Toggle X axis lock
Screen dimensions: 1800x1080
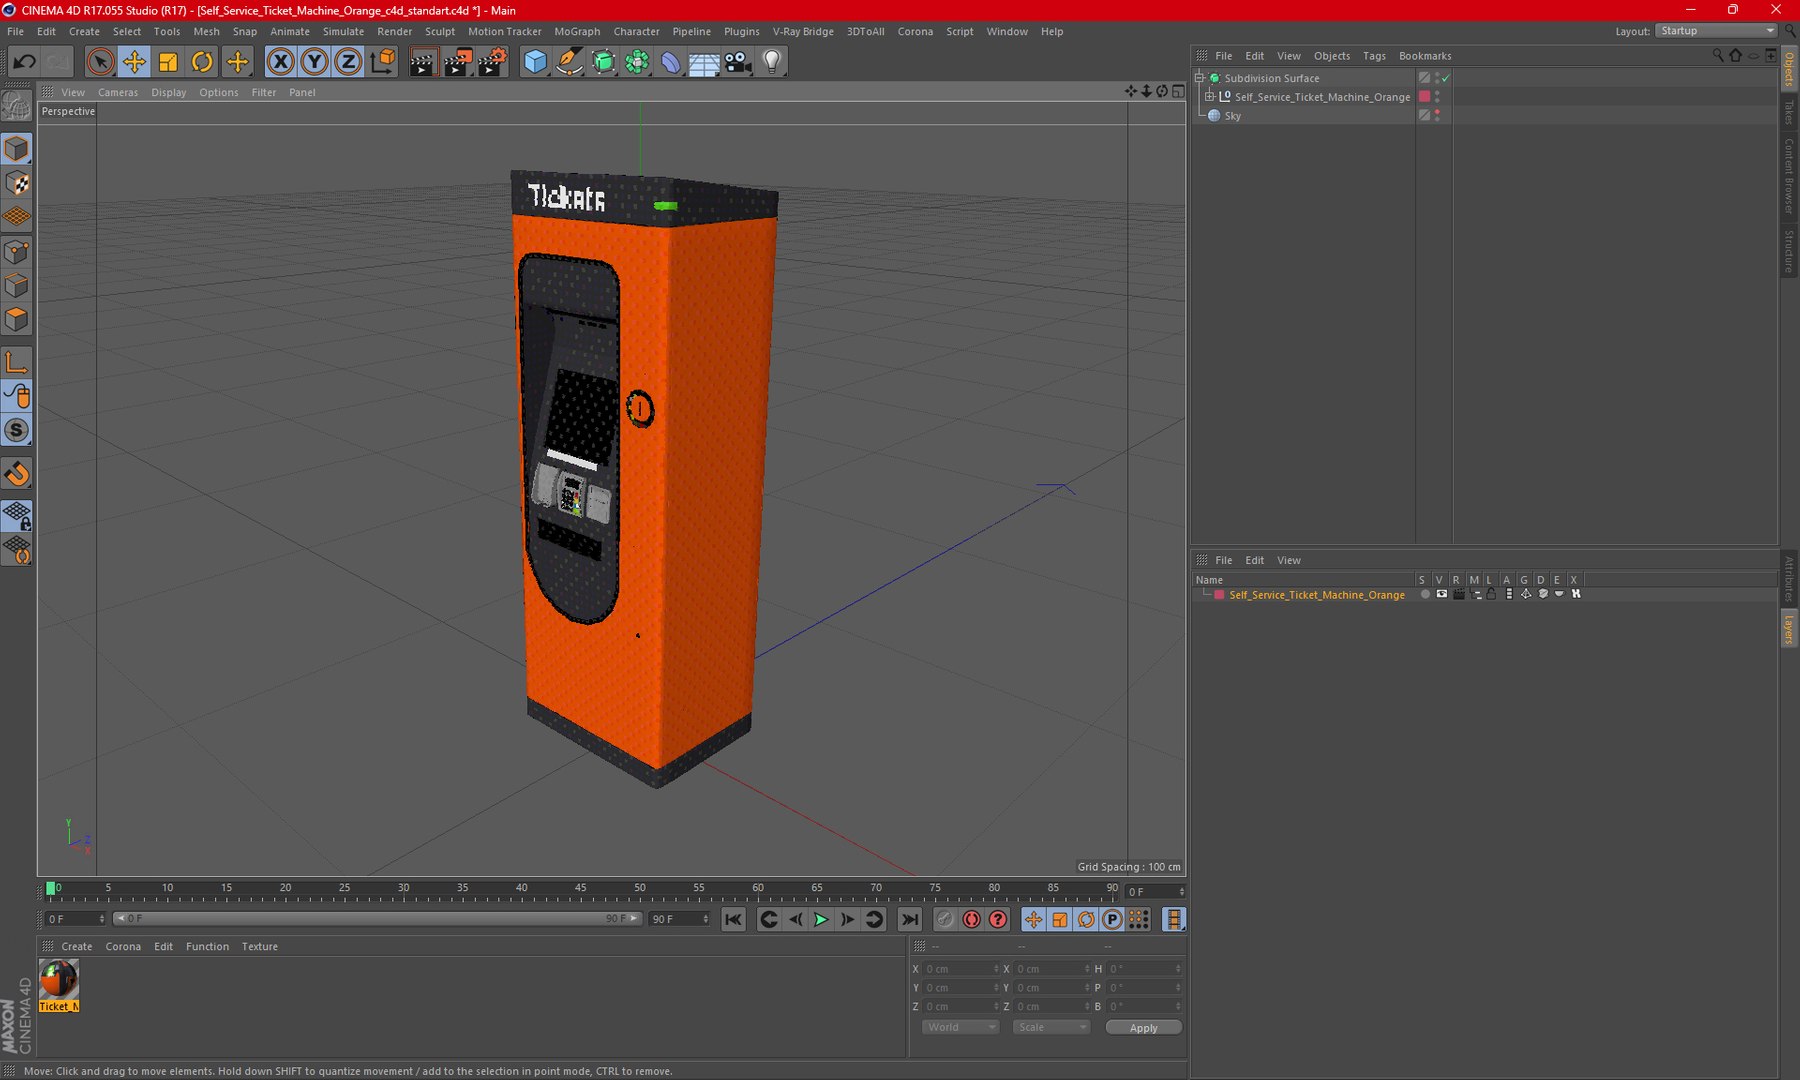[281, 62]
